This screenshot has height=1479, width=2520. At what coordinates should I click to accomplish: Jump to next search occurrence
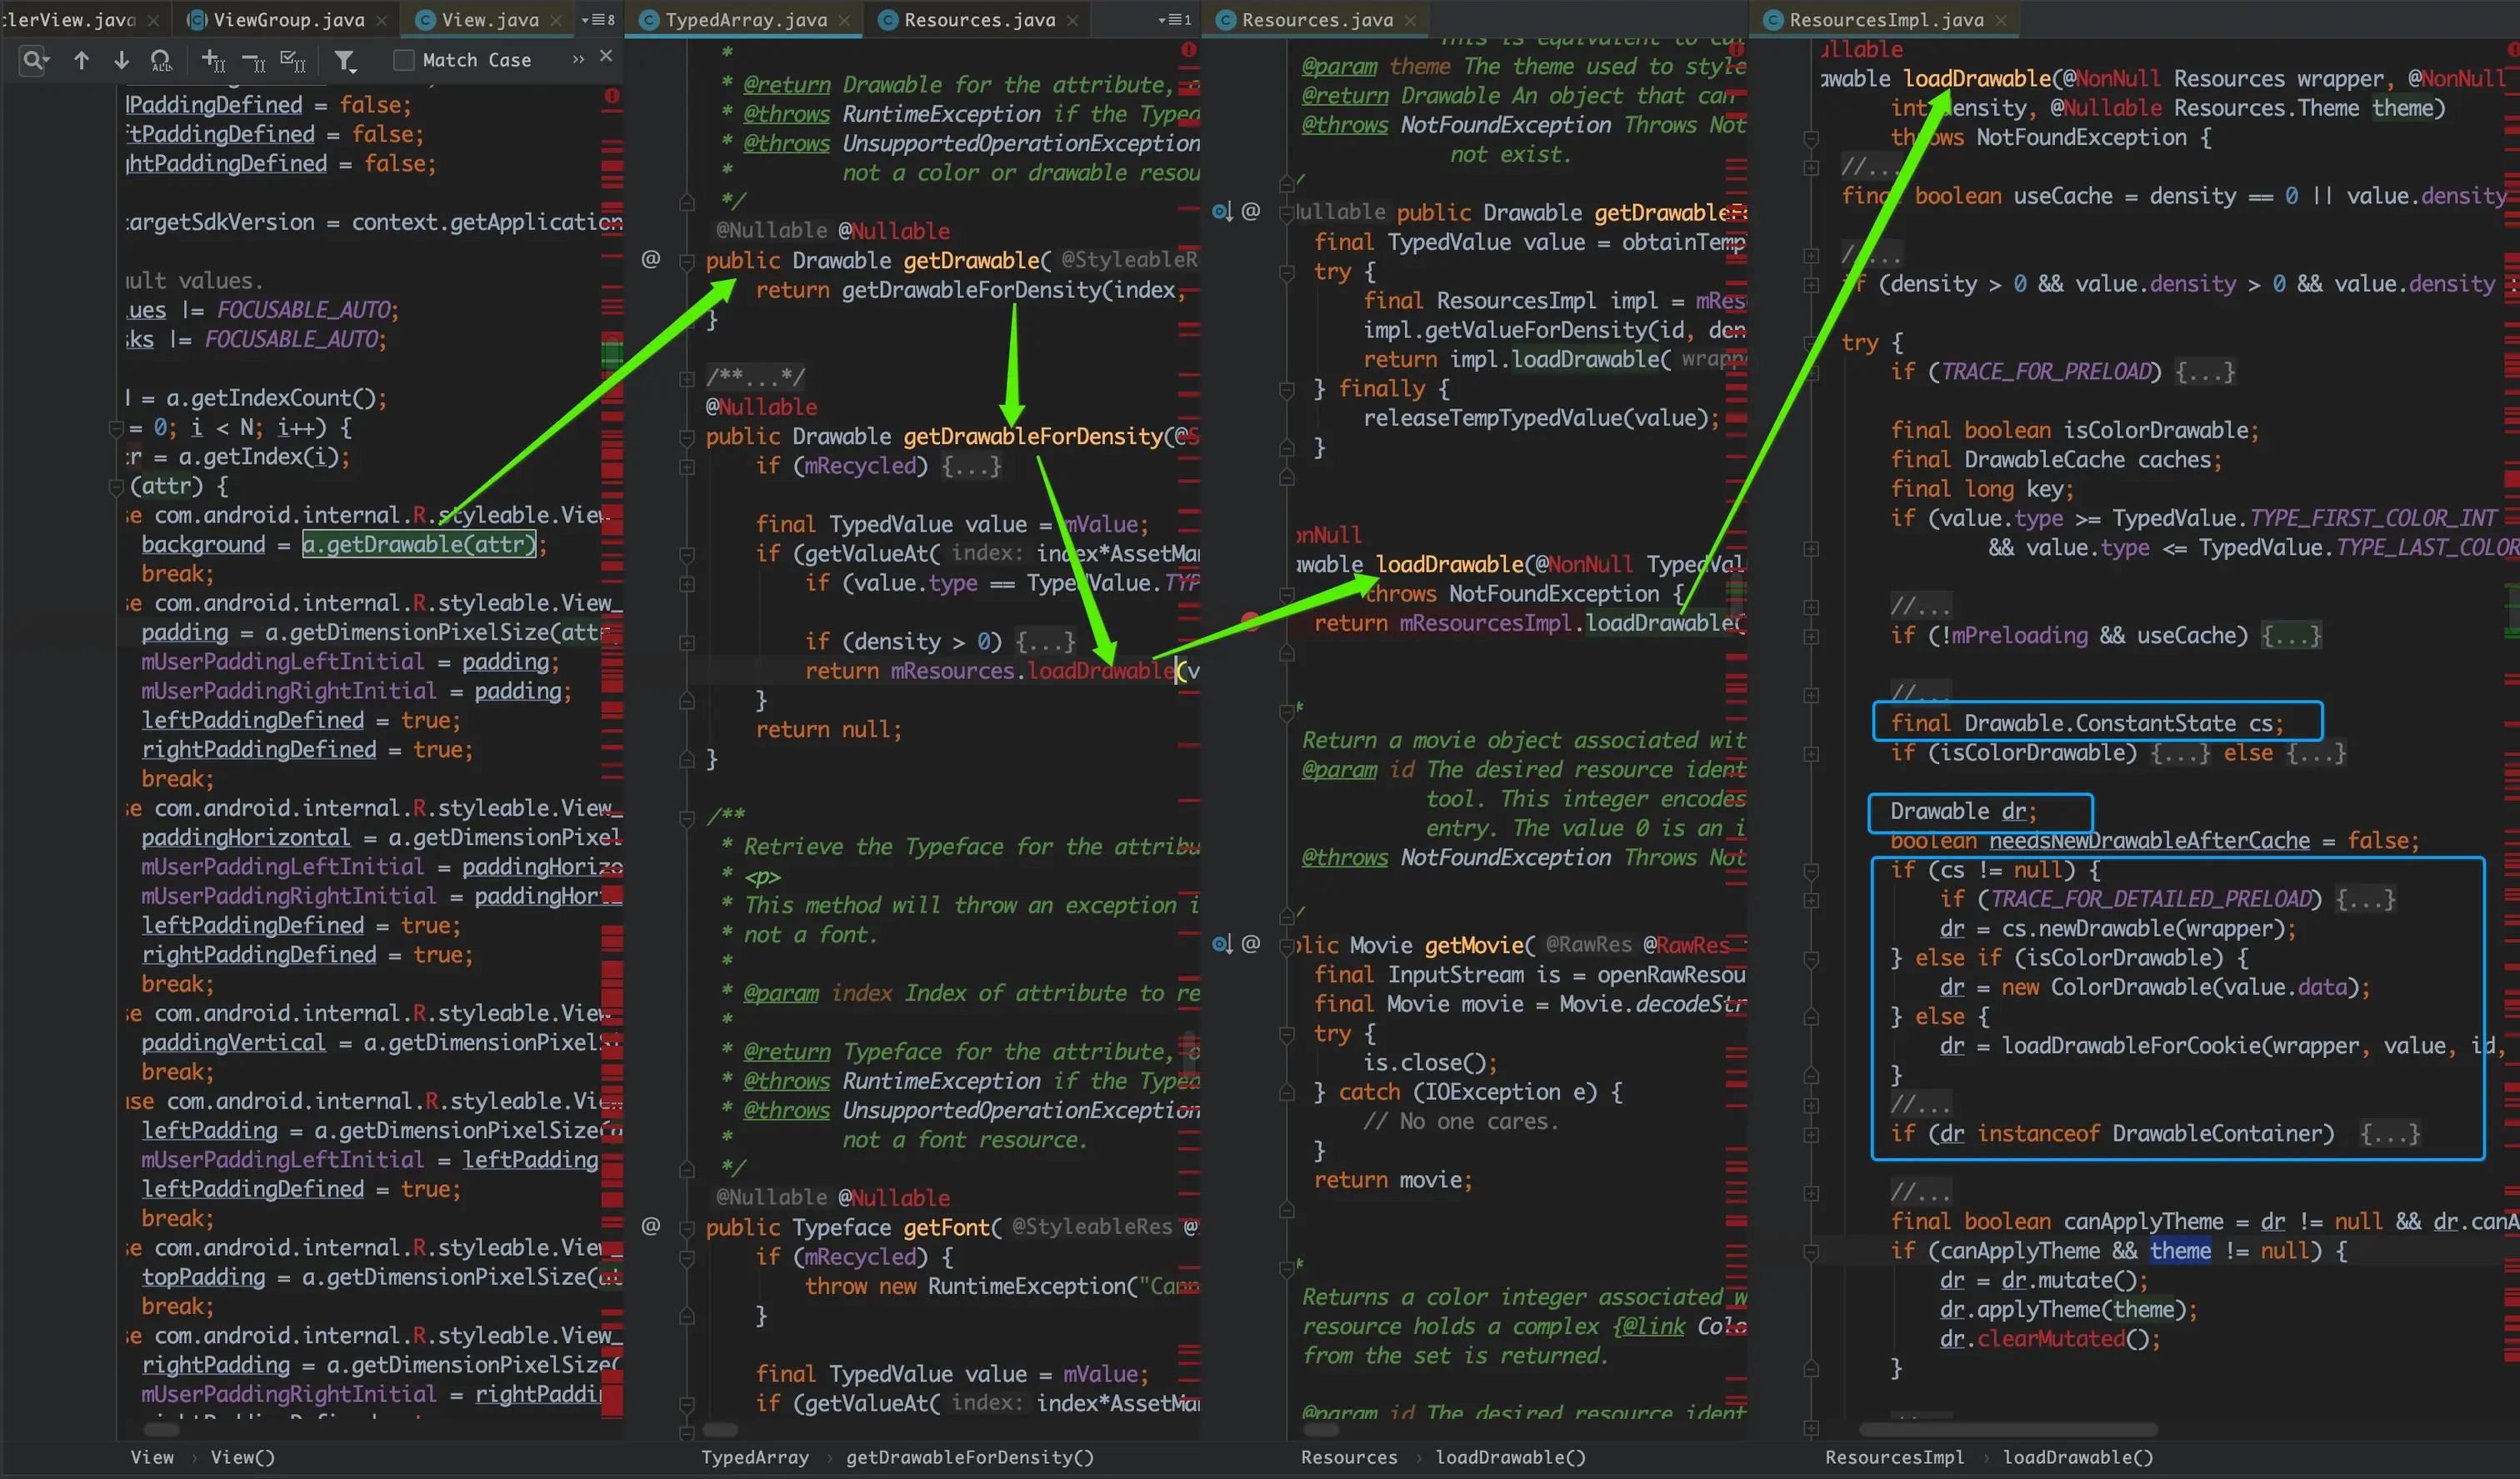pos(121,60)
